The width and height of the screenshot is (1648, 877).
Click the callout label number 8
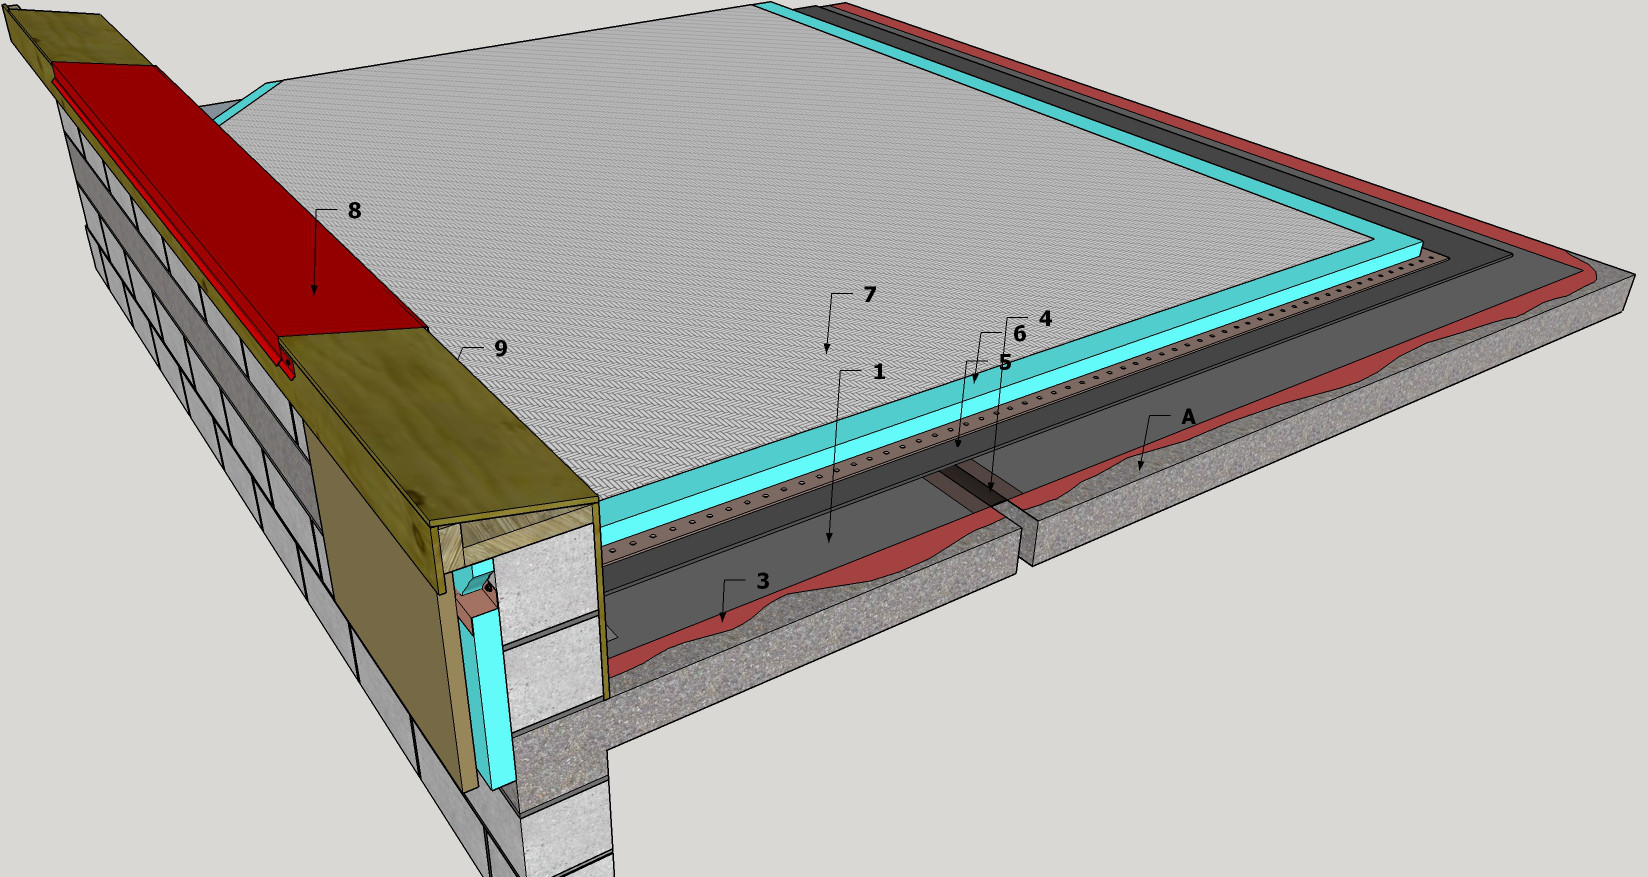coord(354,211)
